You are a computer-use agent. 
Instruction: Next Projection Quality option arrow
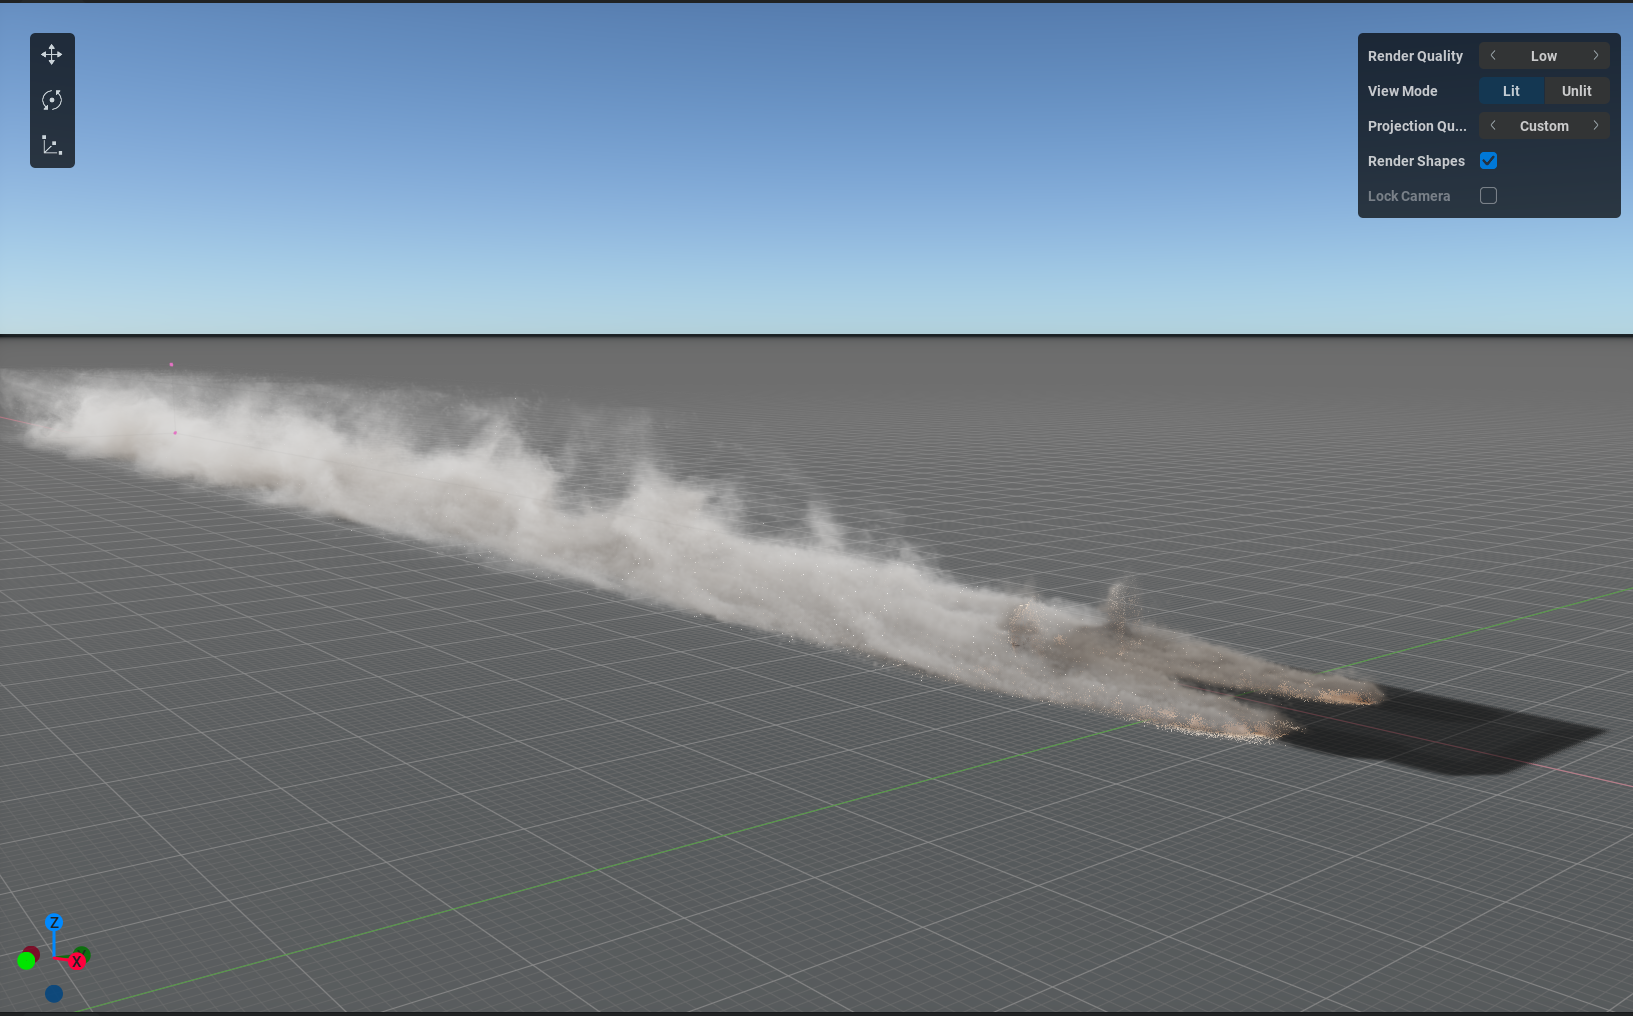point(1596,126)
